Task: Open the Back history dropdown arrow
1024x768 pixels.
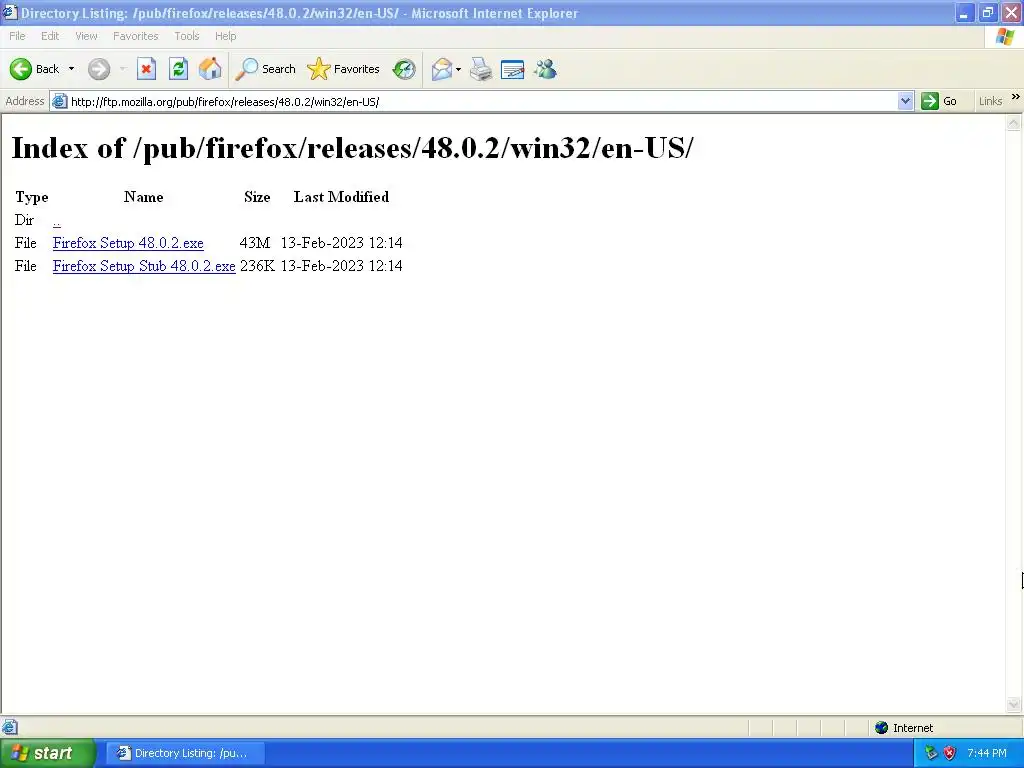Action: coord(71,69)
